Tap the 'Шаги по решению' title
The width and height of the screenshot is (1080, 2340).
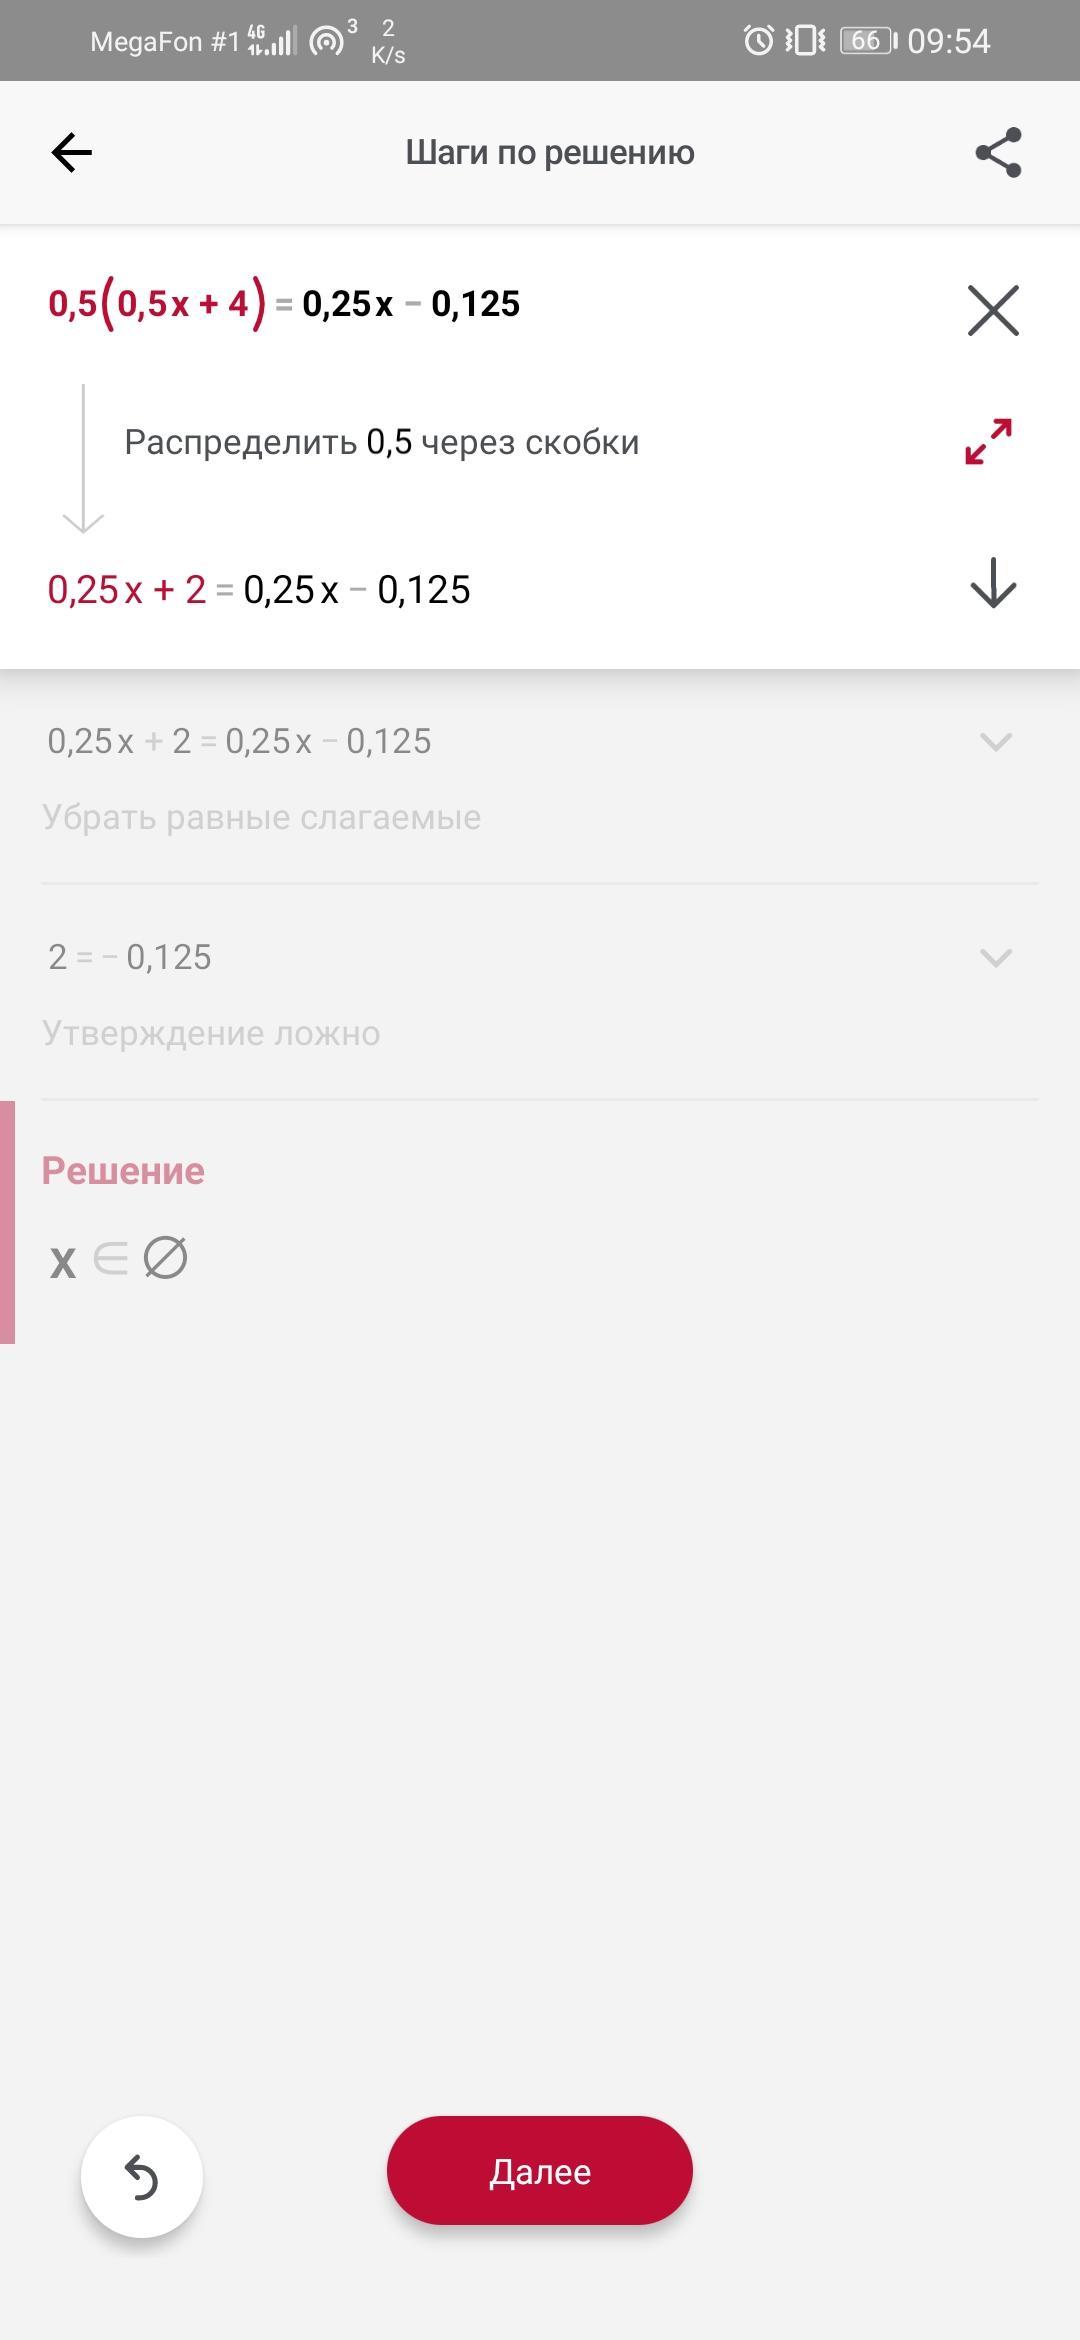point(550,152)
